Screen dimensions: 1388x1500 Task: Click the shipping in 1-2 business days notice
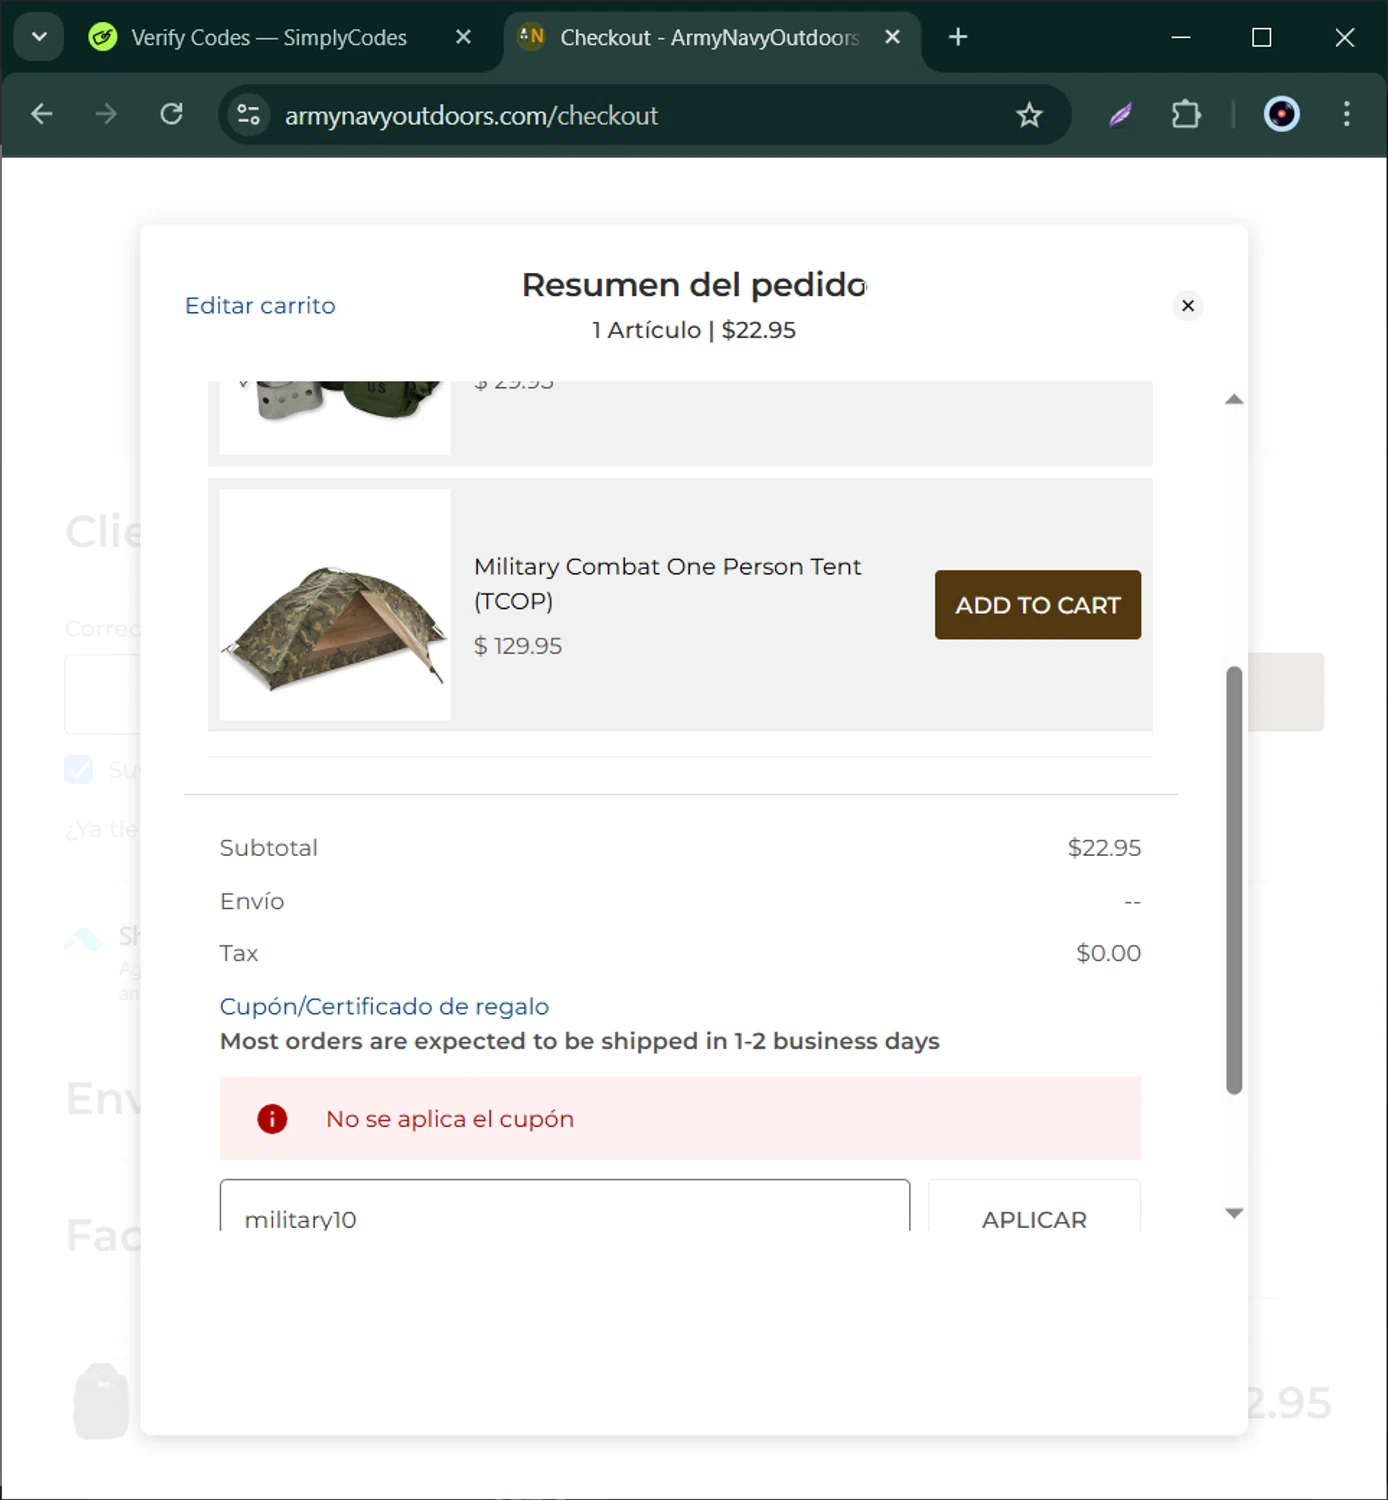579,1041
